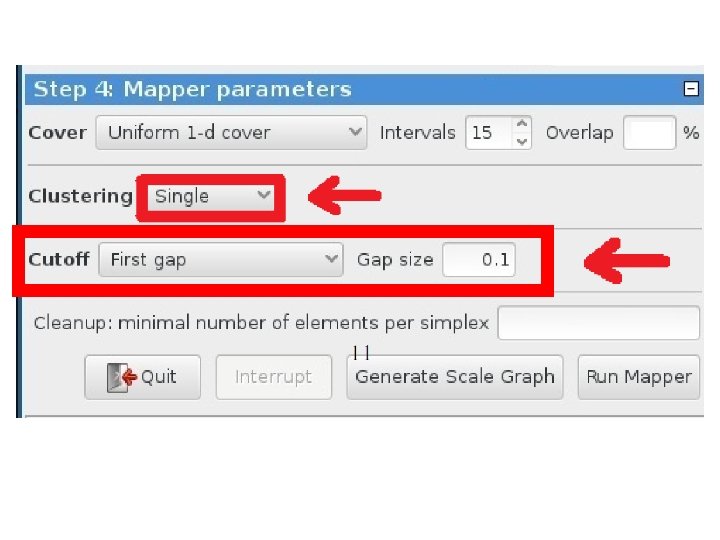Click the Quit button with door icon

point(143,377)
